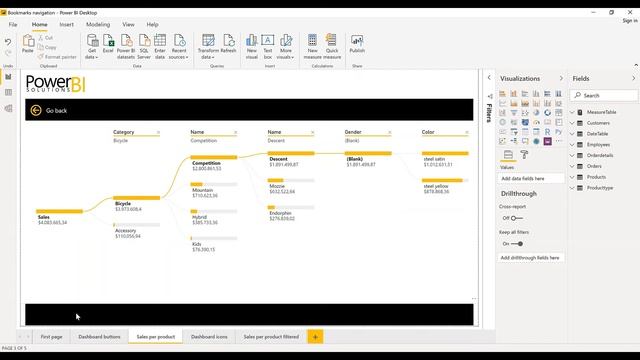Remove the Color level with its X
Viewport: 640px width, 360px height.
pyautogui.click(x=467, y=132)
